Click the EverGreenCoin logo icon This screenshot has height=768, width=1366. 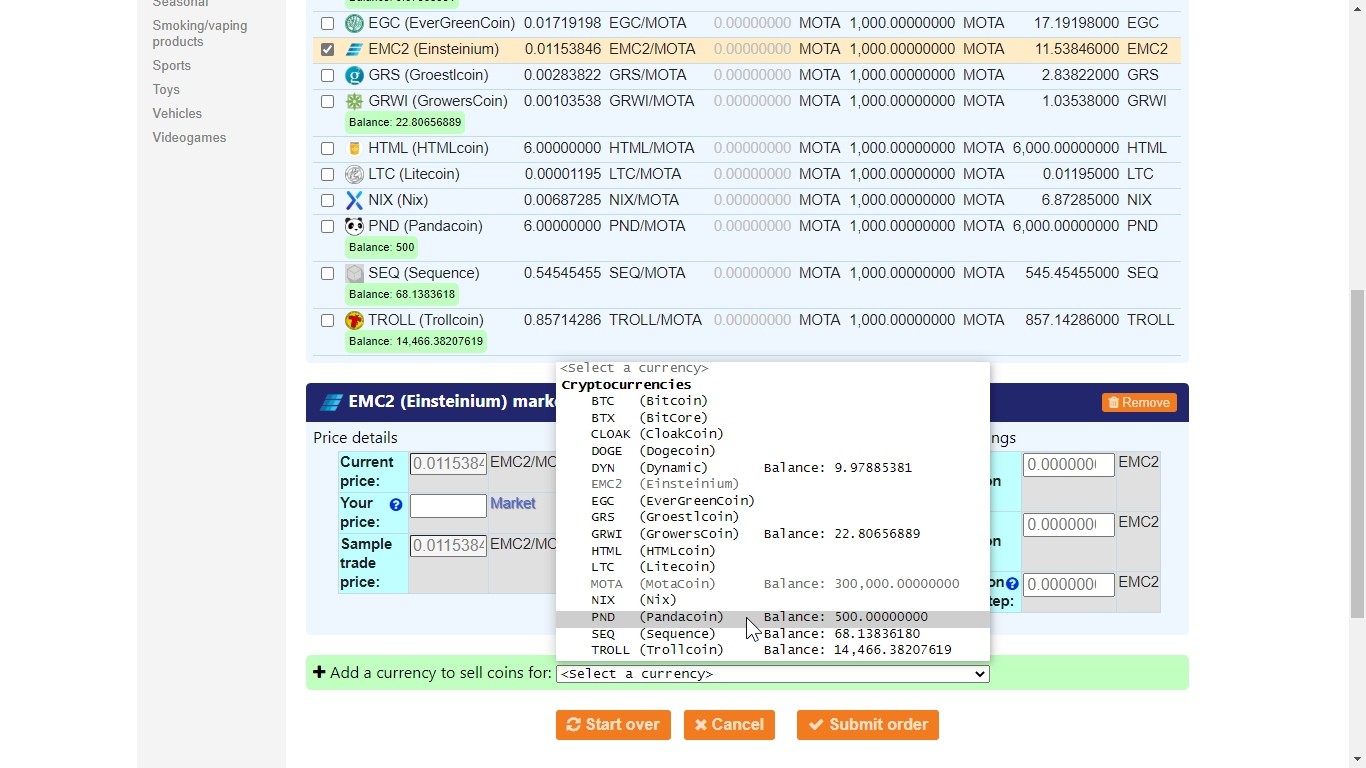tap(354, 23)
